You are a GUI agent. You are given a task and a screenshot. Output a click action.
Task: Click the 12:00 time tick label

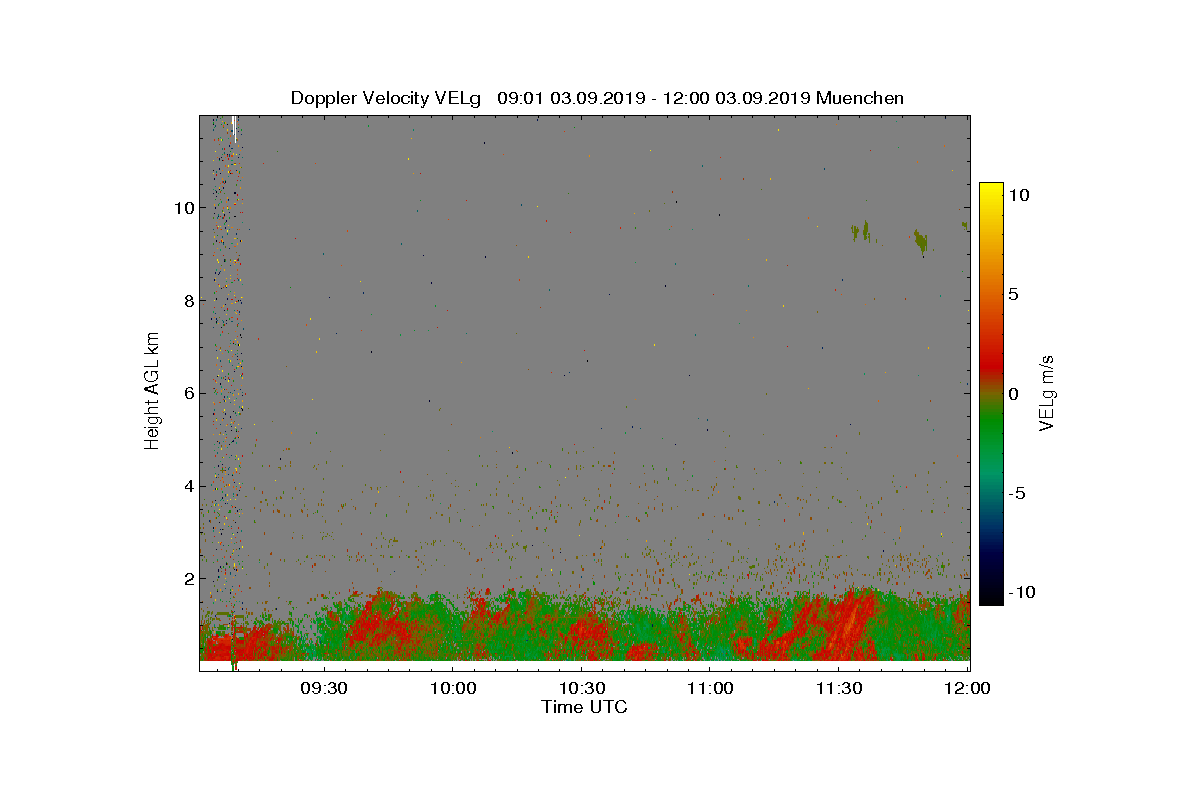(968, 688)
